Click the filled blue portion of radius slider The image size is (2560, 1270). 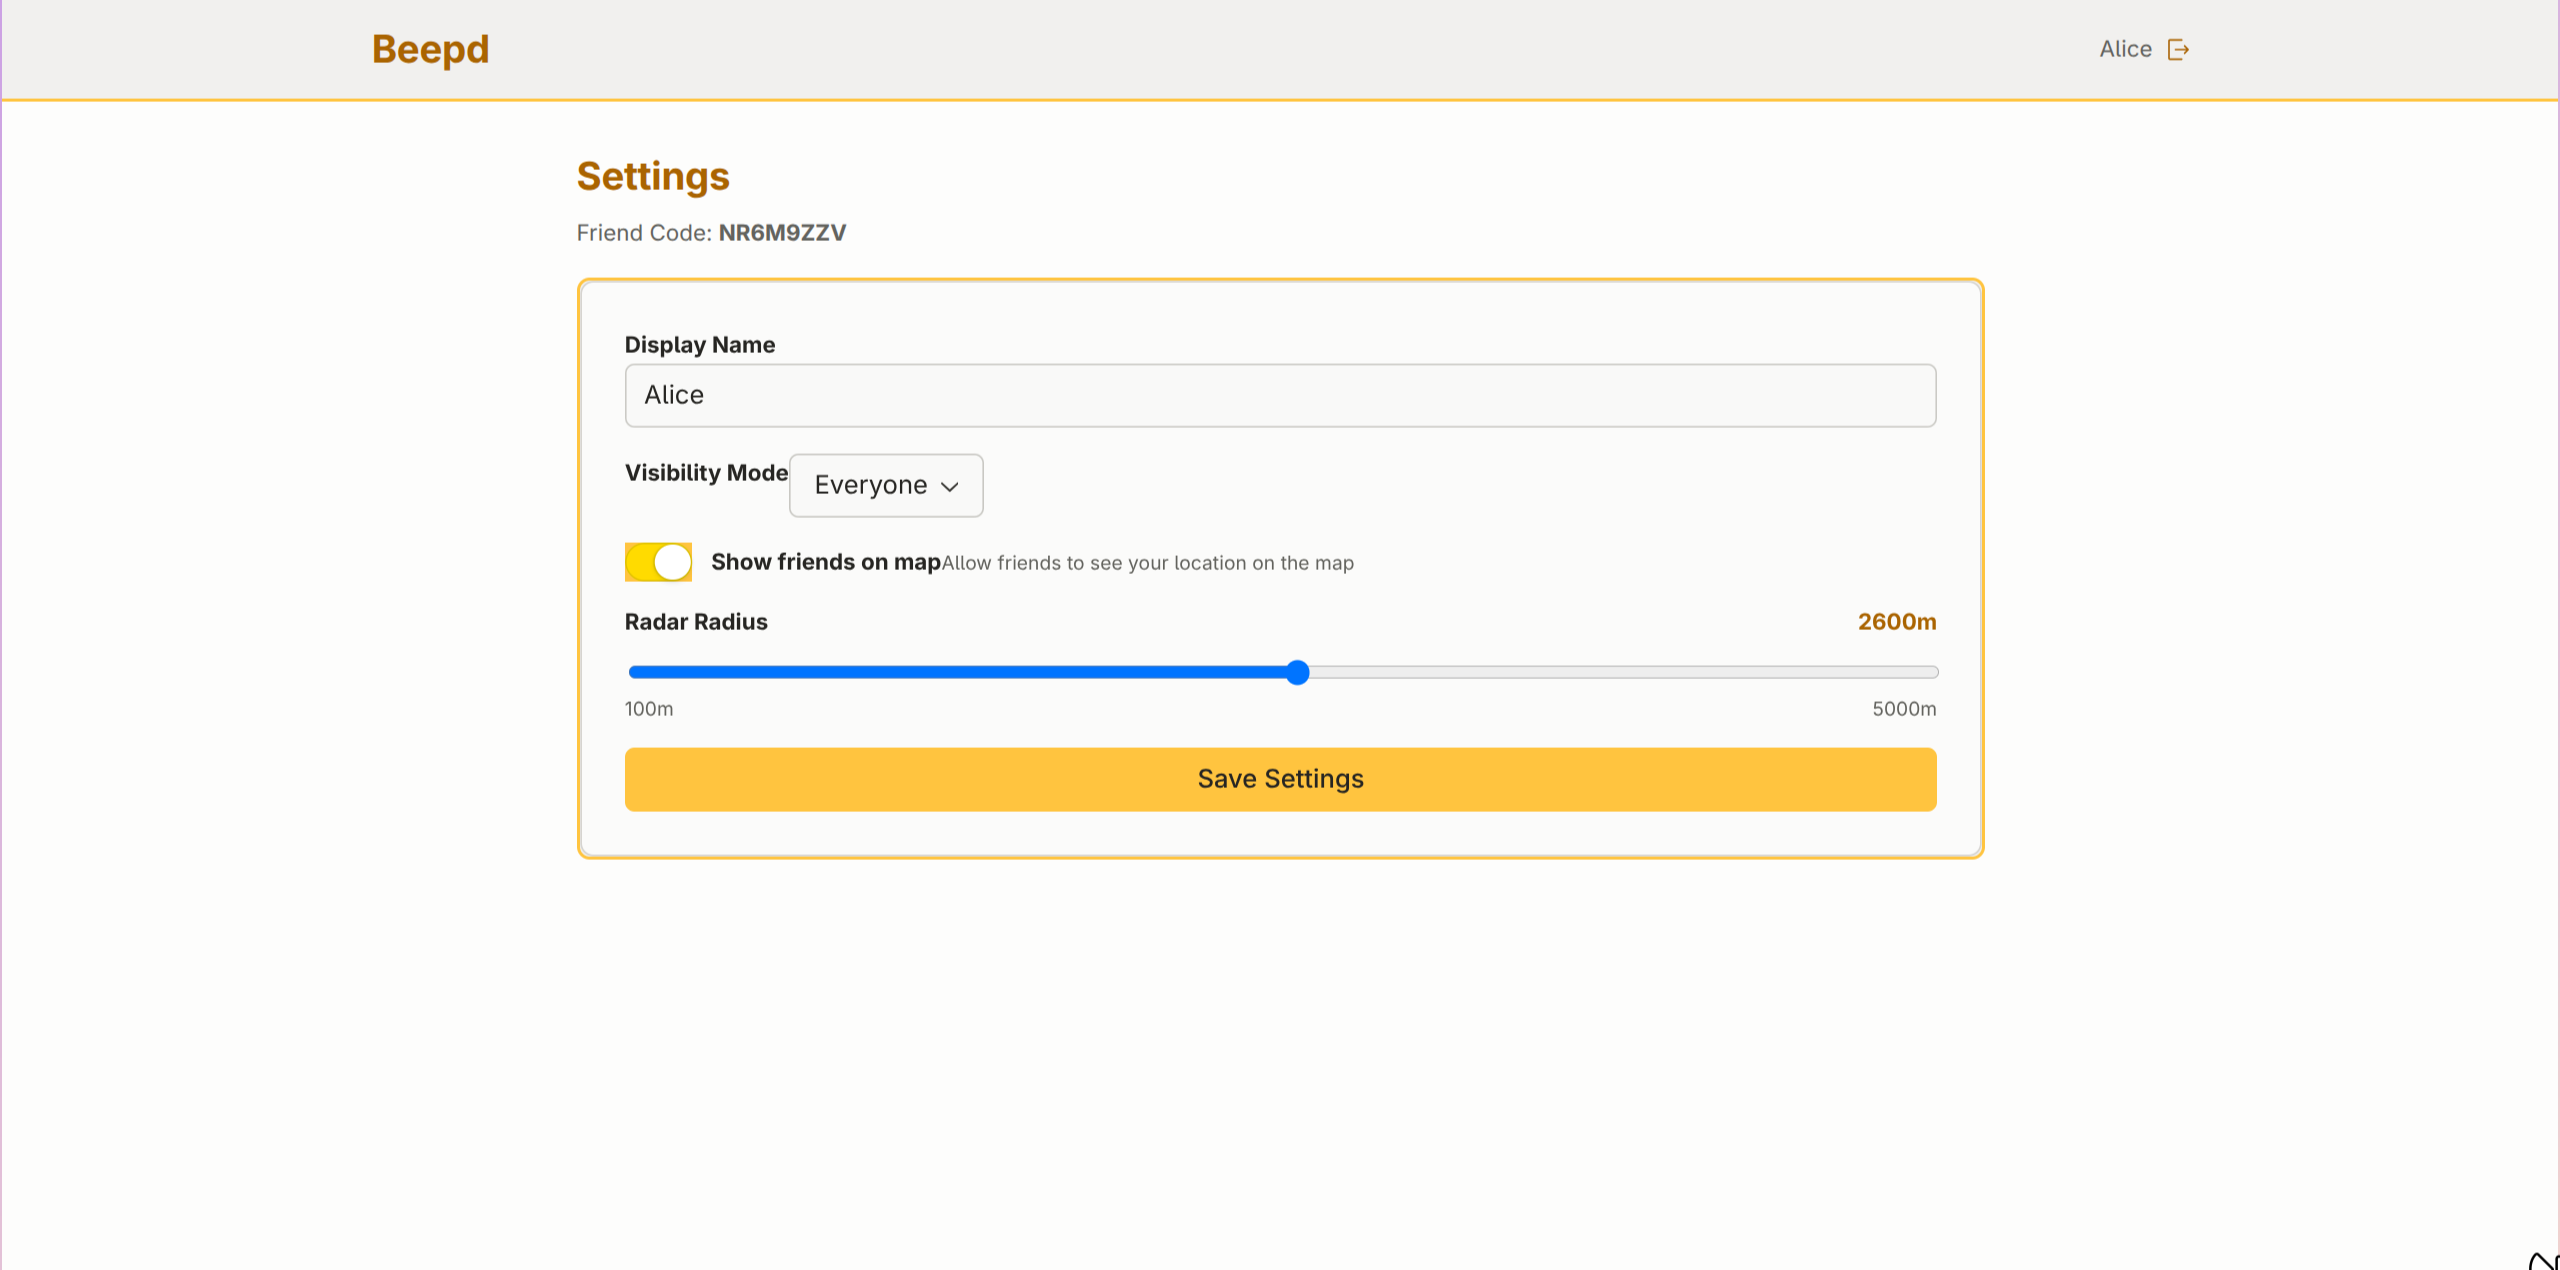tap(960, 672)
